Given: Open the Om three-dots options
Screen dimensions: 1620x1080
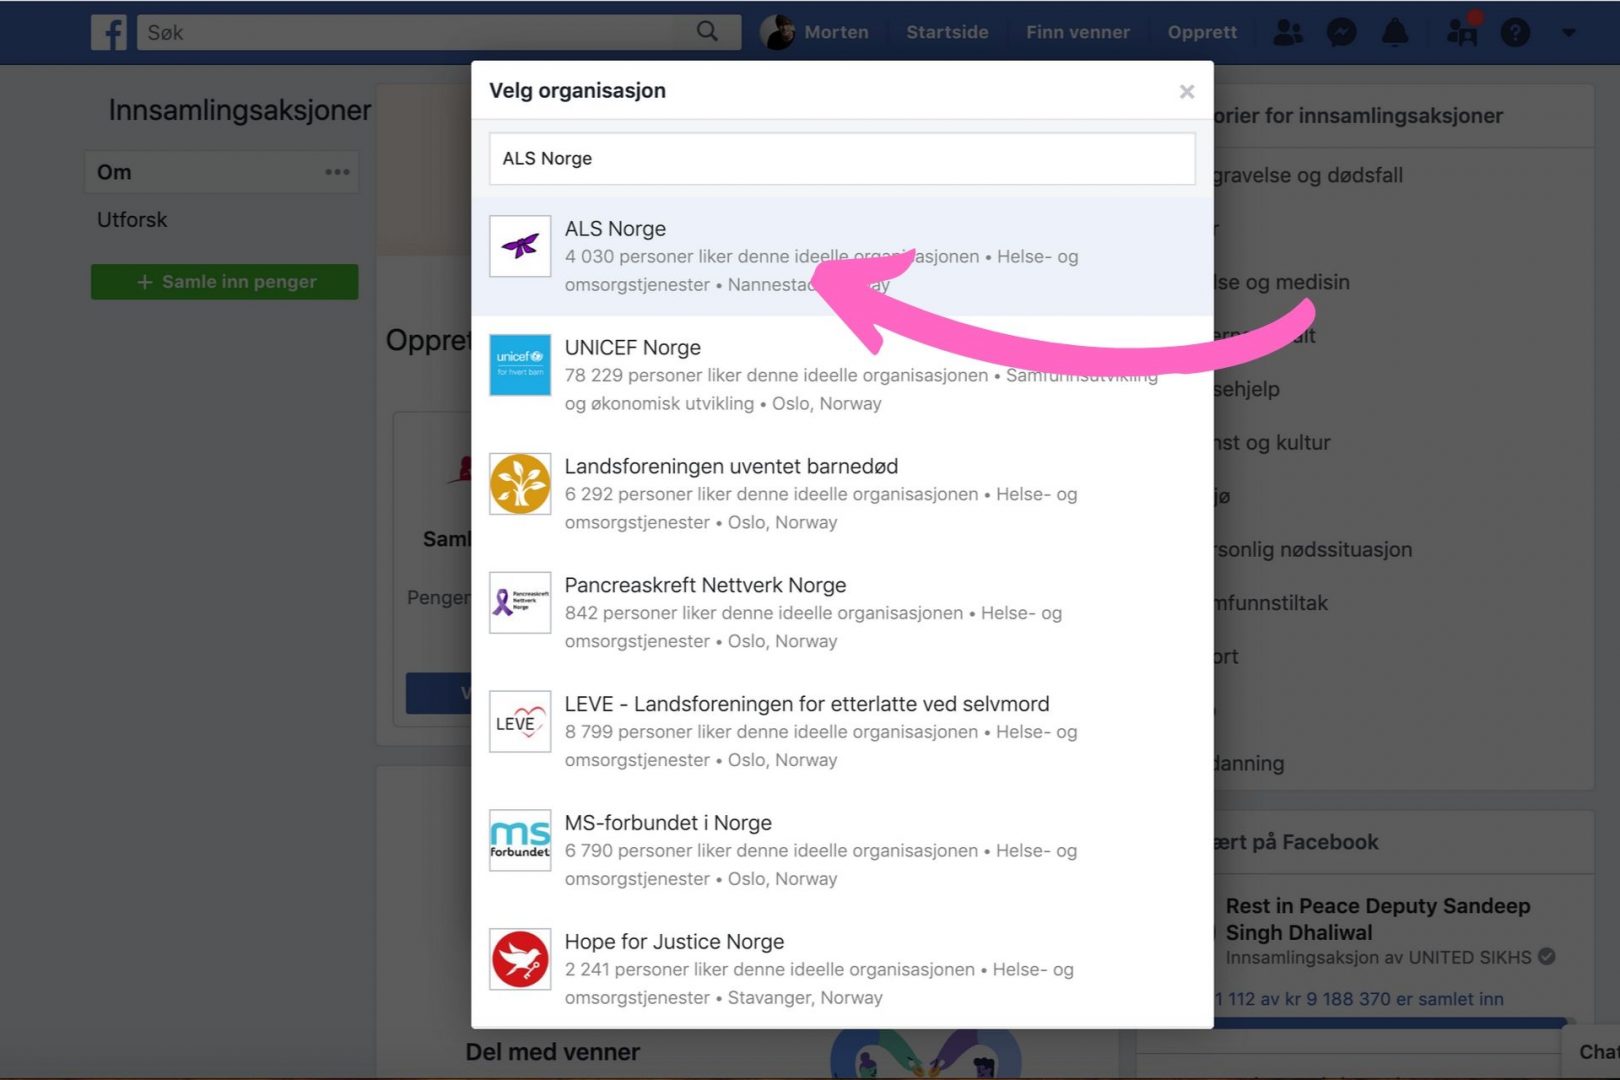Looking at the screenshot, I should point(337,172).
